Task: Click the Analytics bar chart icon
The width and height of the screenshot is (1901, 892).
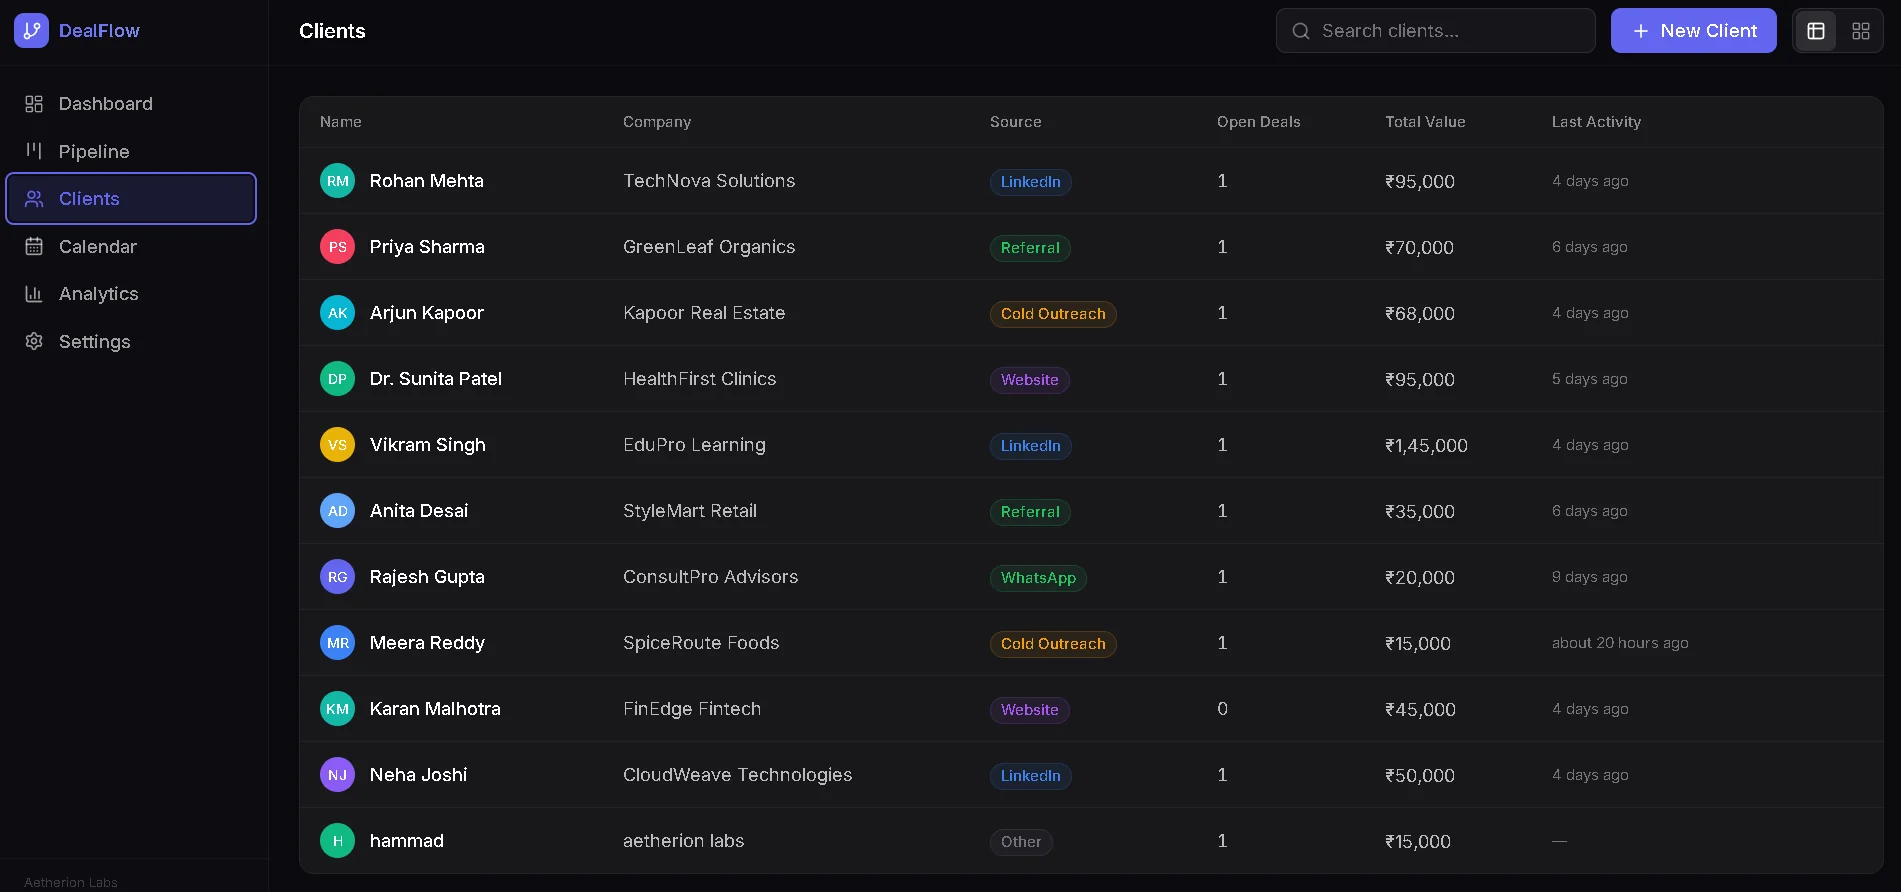Action: (34, 294)
